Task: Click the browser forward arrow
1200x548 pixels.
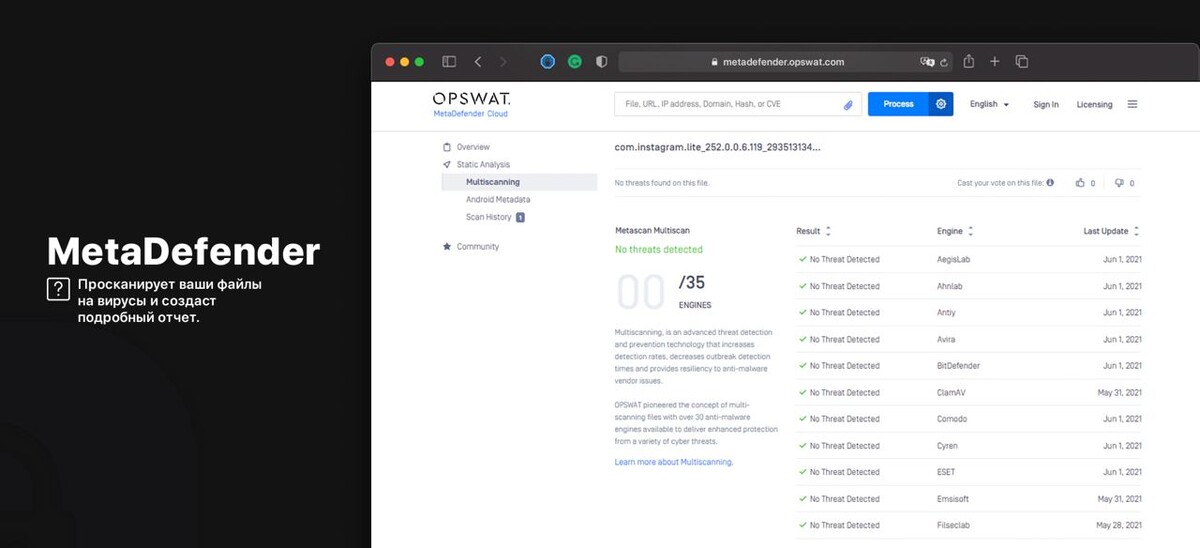Action: point(503,61)
